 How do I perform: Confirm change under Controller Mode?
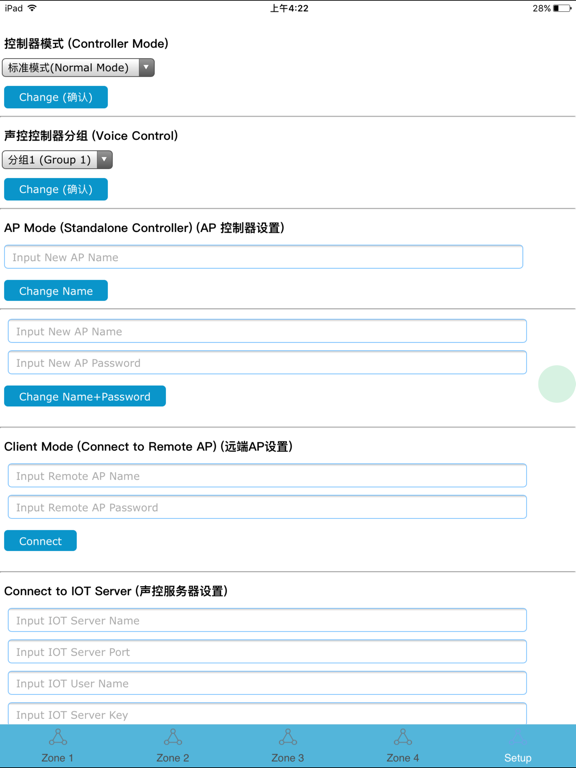56,97
